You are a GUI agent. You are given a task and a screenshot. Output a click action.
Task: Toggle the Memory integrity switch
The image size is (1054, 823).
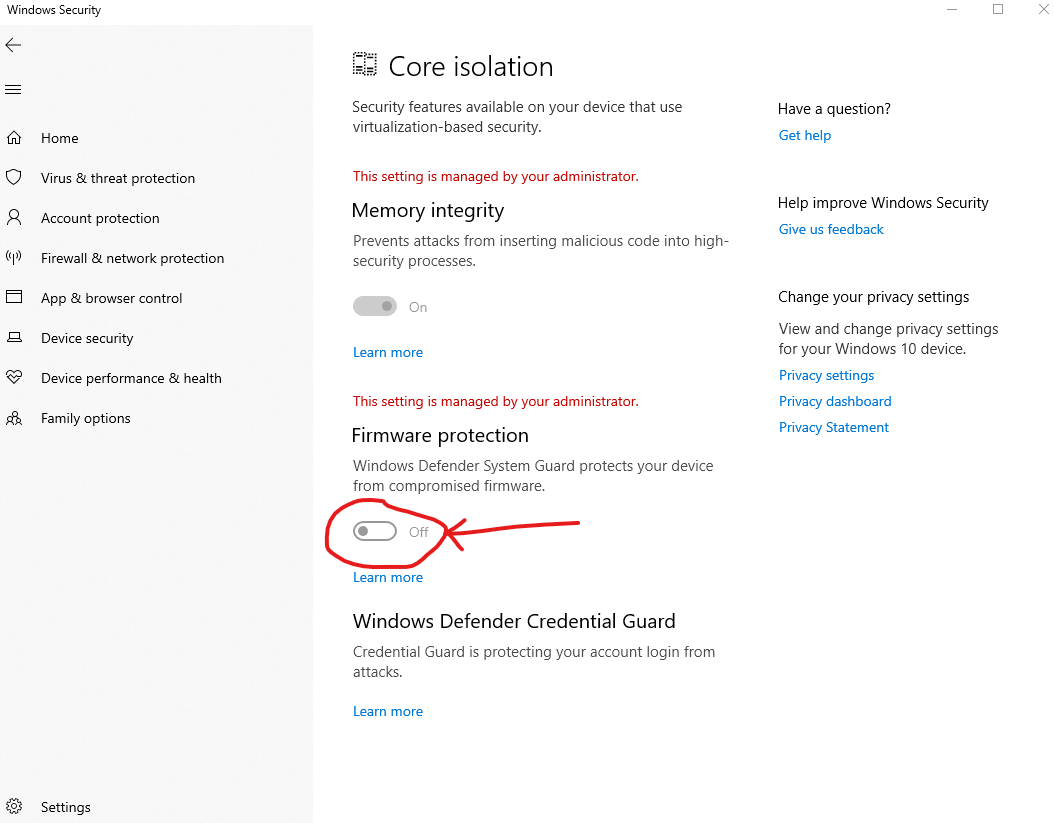pos(375,307)
